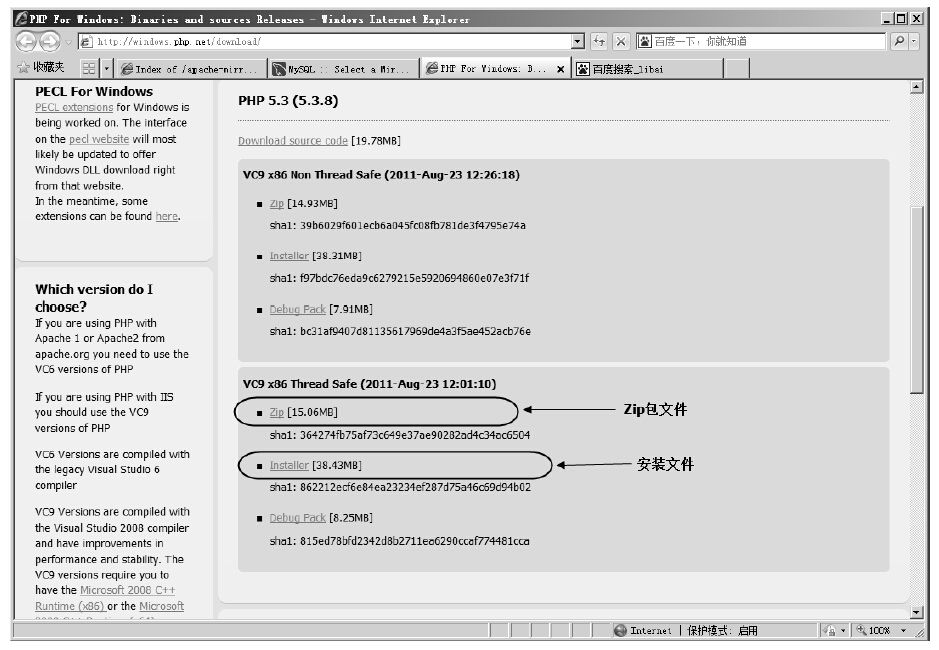Click the sha1 hash starting 364274fb
This screenshot has height=650, width=939.
tap(400, 435)
